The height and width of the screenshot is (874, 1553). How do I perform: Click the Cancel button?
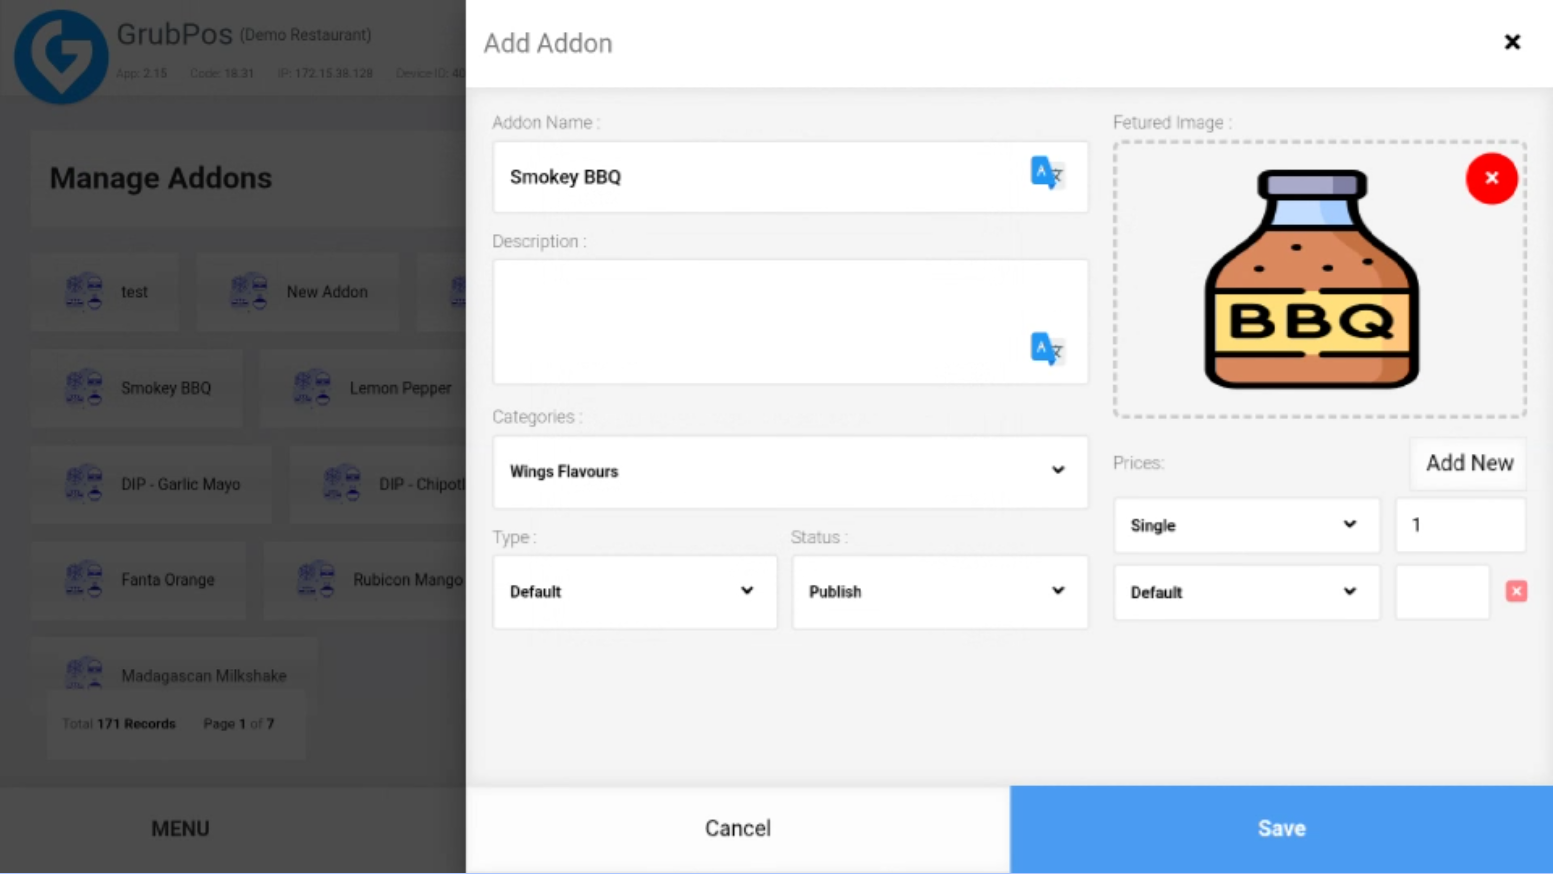738,828
